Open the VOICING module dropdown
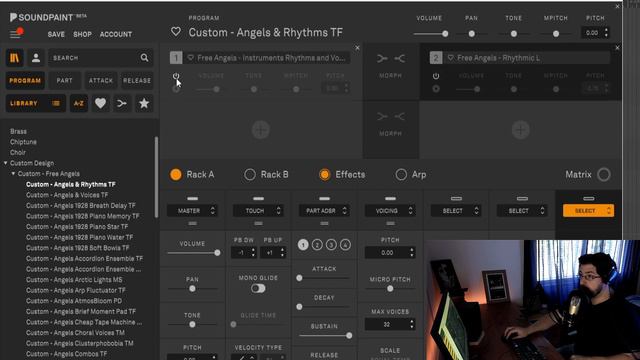Image resolution: width=640 pixels, height=360 pixels. 390,211
